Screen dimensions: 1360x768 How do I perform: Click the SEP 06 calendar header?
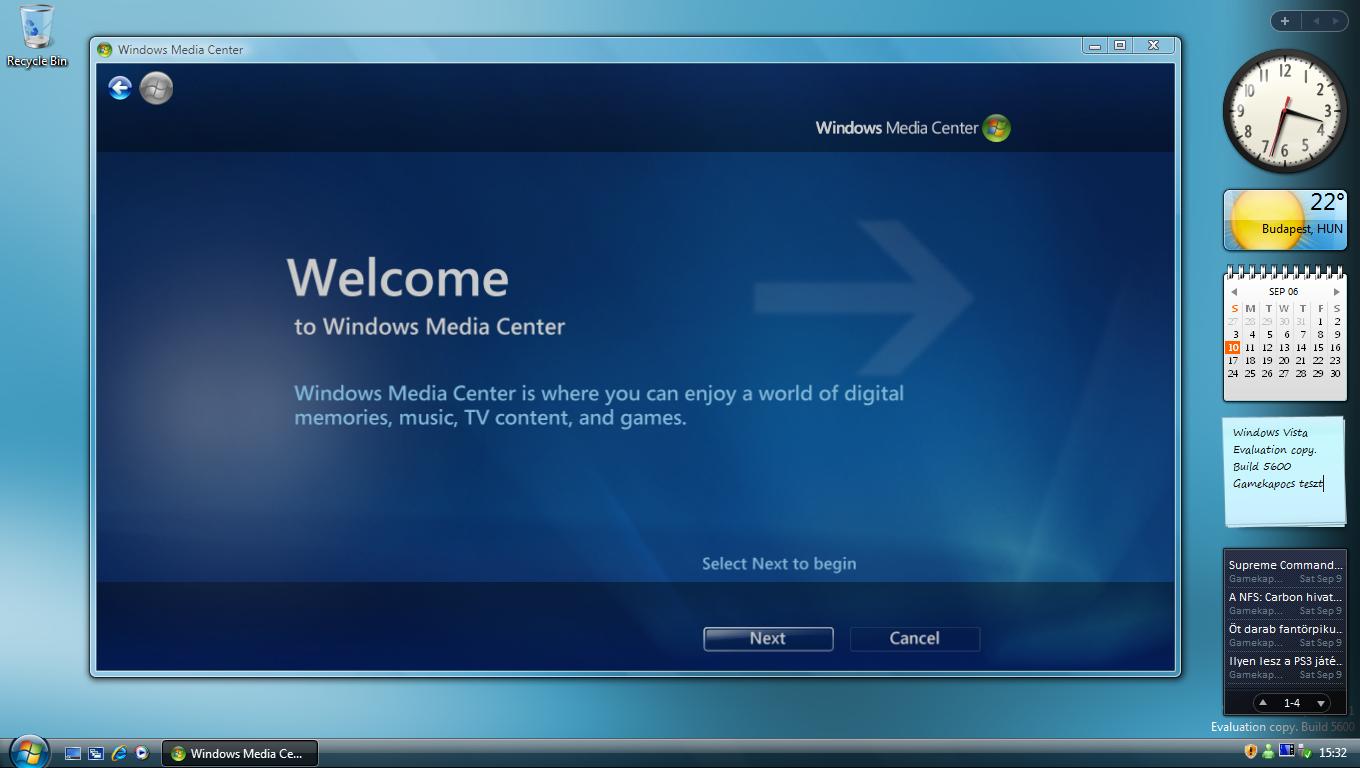pyautogui.click(x=1284, y=292)
